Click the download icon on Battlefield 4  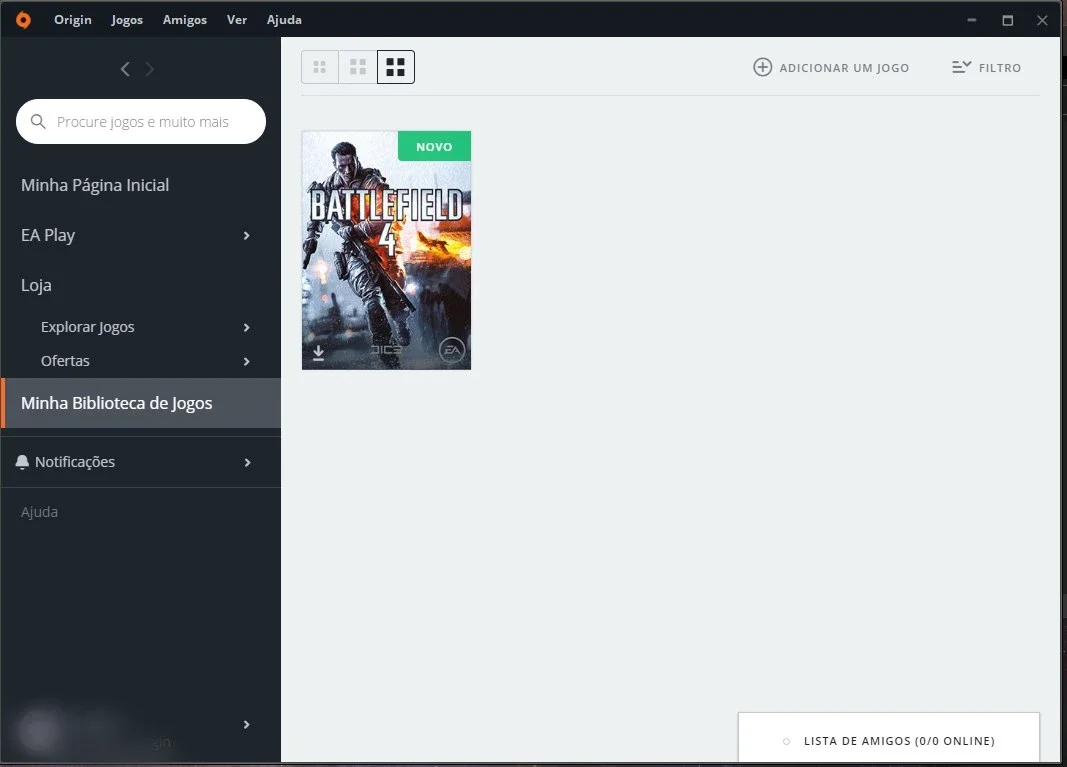318,352
